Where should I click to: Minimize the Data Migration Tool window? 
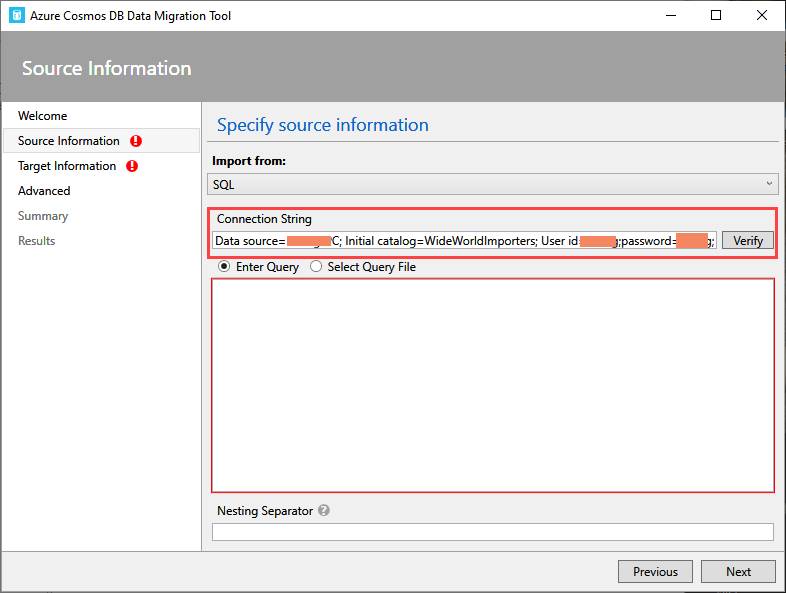click(x=670, y=15)
